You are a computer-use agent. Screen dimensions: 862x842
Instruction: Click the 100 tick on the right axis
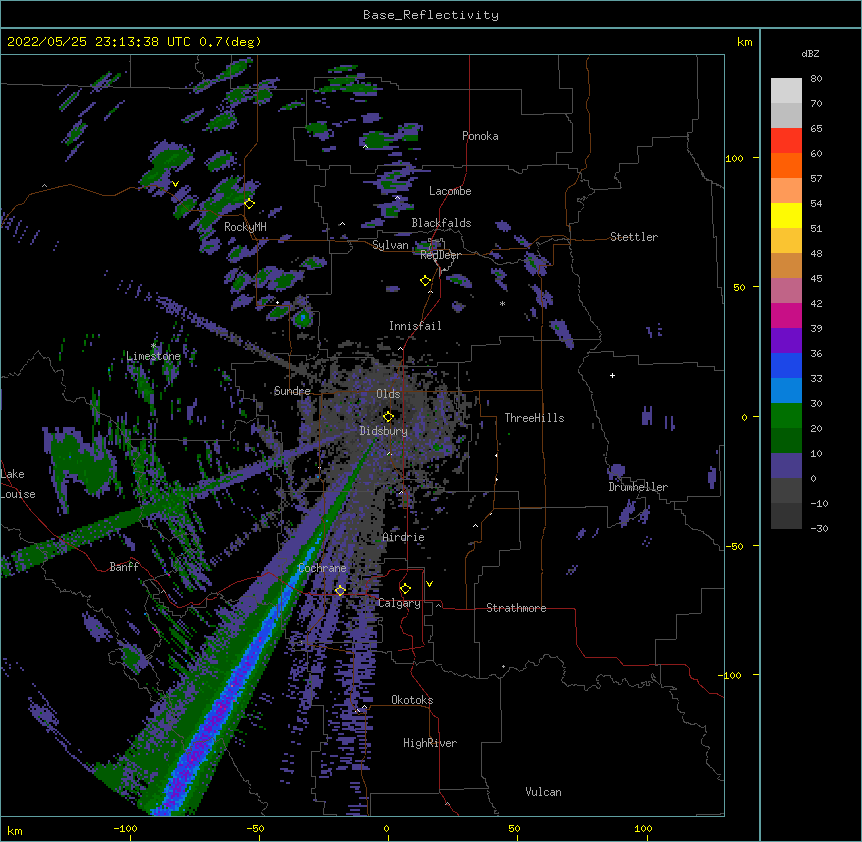(734, 158)
